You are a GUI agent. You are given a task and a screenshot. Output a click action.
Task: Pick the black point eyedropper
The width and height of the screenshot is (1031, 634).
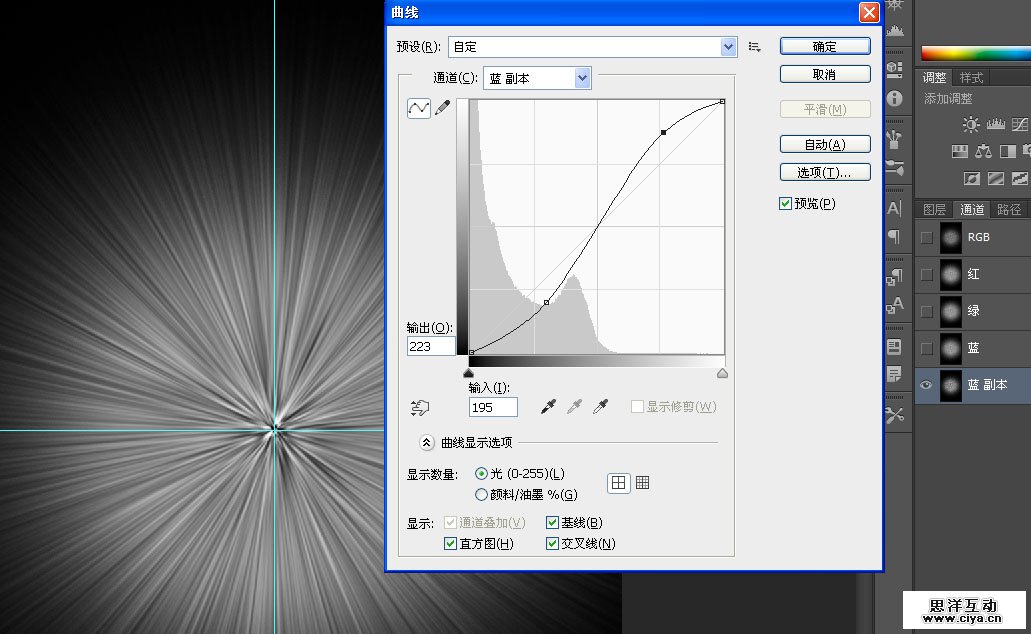pos(548,406)
